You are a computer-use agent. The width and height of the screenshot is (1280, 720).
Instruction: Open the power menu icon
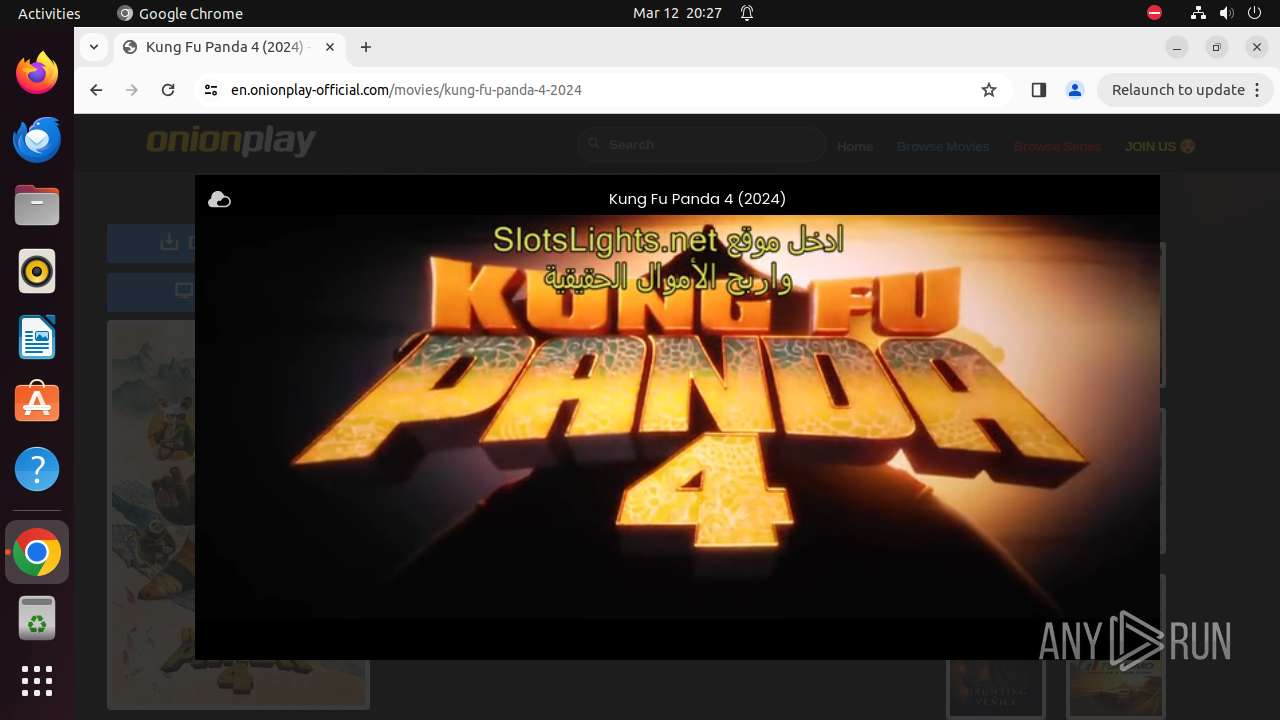(1254, 14)
